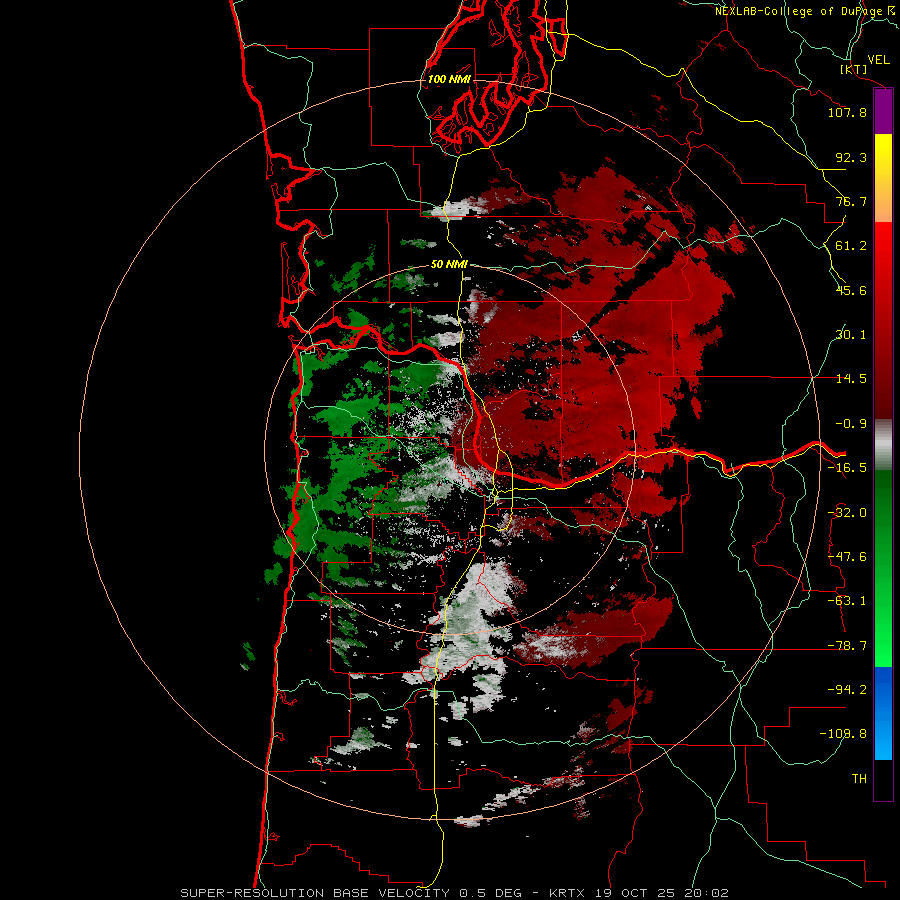
Task: Click the blue segment of velocity color bar
Action: click(x=883, y=713)
